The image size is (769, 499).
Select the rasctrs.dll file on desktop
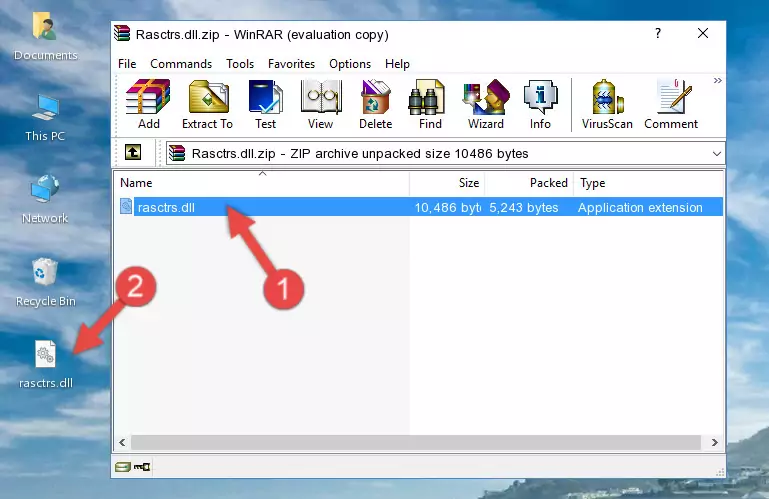[x=45, y=365]
